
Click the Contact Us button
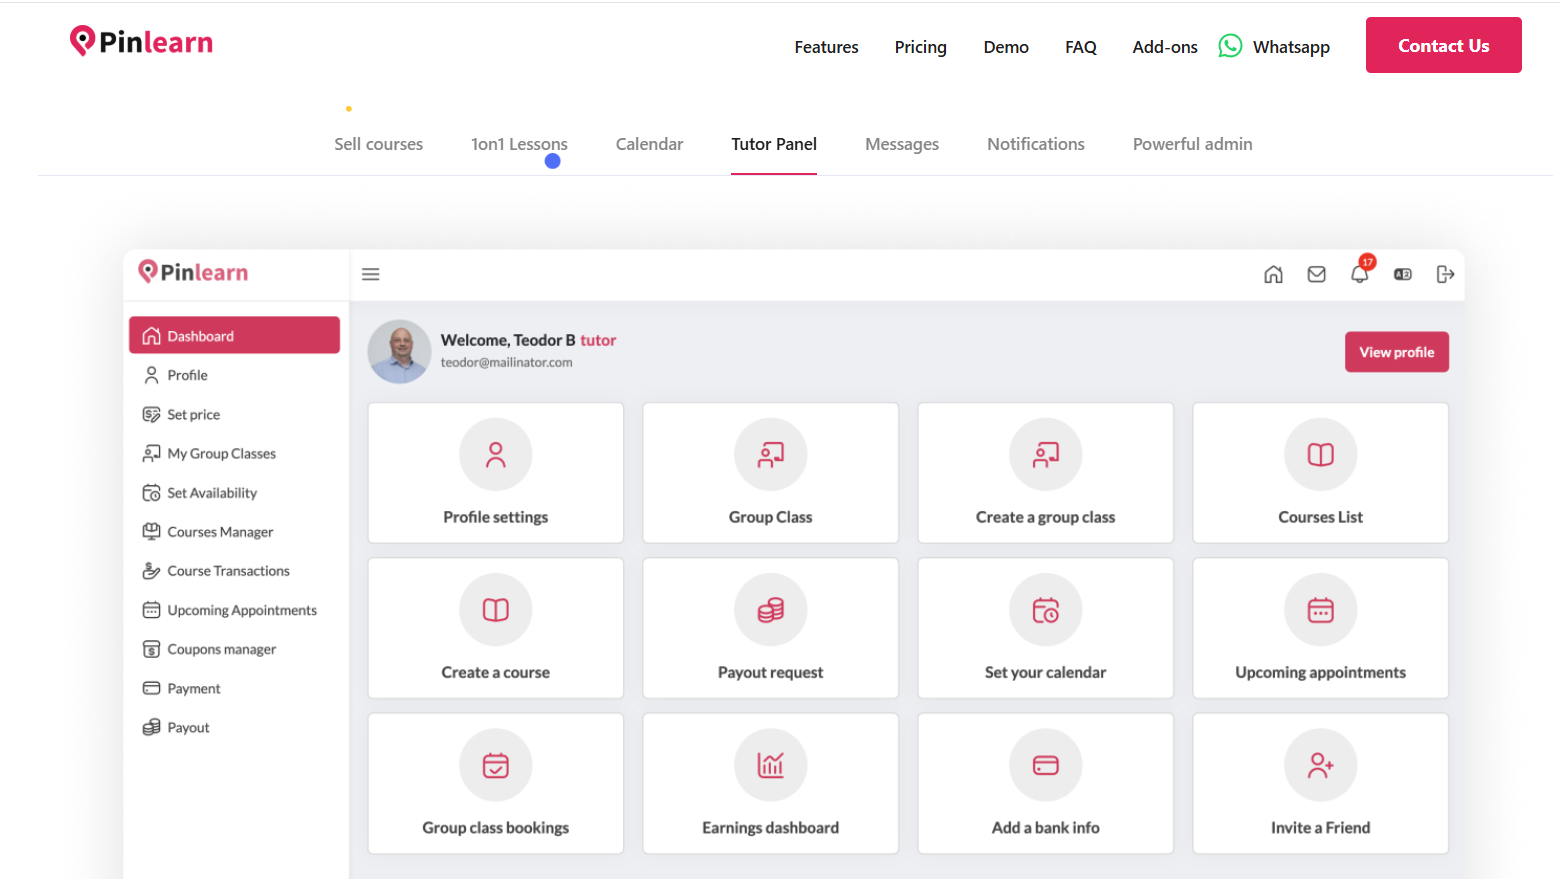(1443, 45)
